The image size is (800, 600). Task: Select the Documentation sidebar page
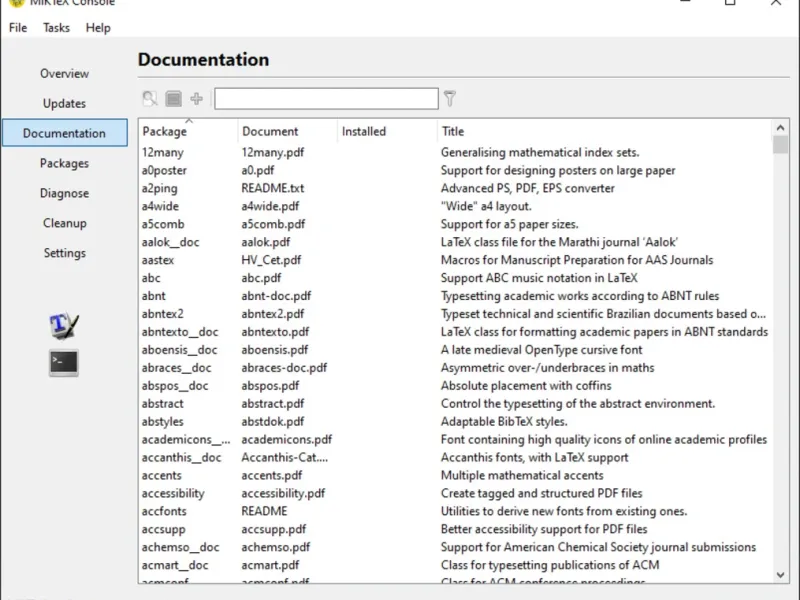tap(64, 133)
